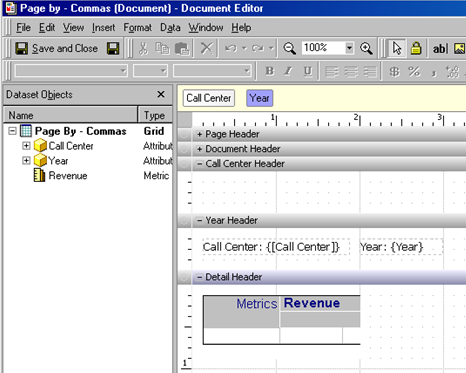
Task: Select the Year attribute cube icon
Action: tap(40, 160)
